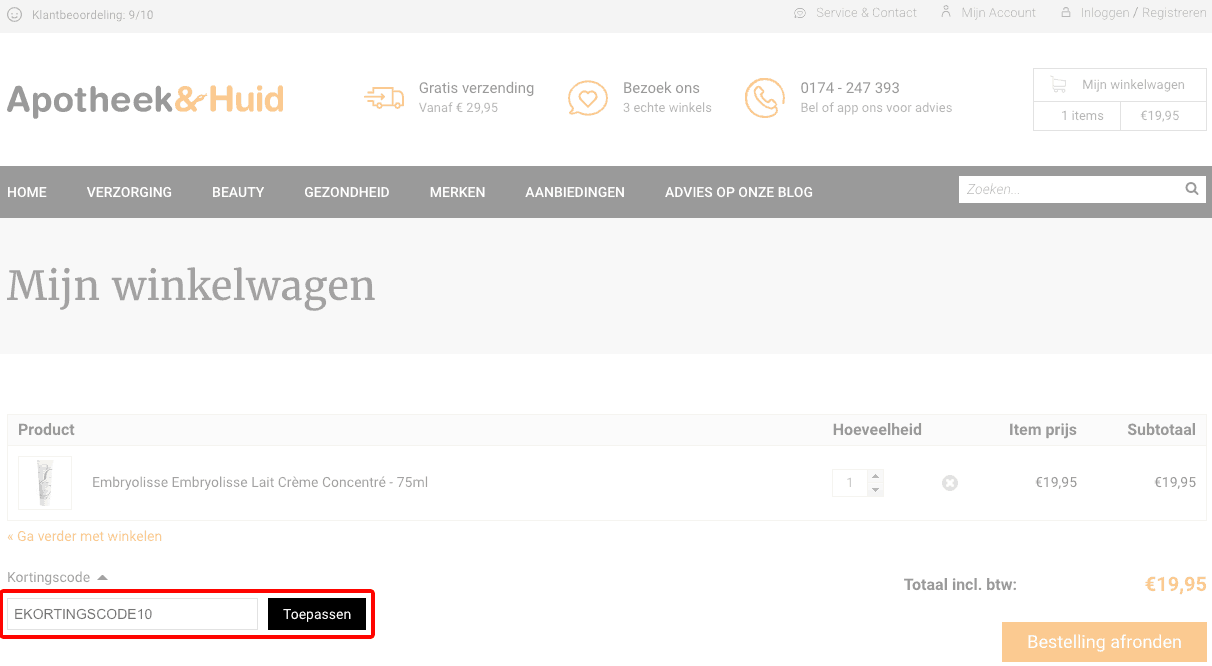The image size is (1212, 666).
Task: Click the Klantbeoordeling: 9/10 text
Action: 93,15
